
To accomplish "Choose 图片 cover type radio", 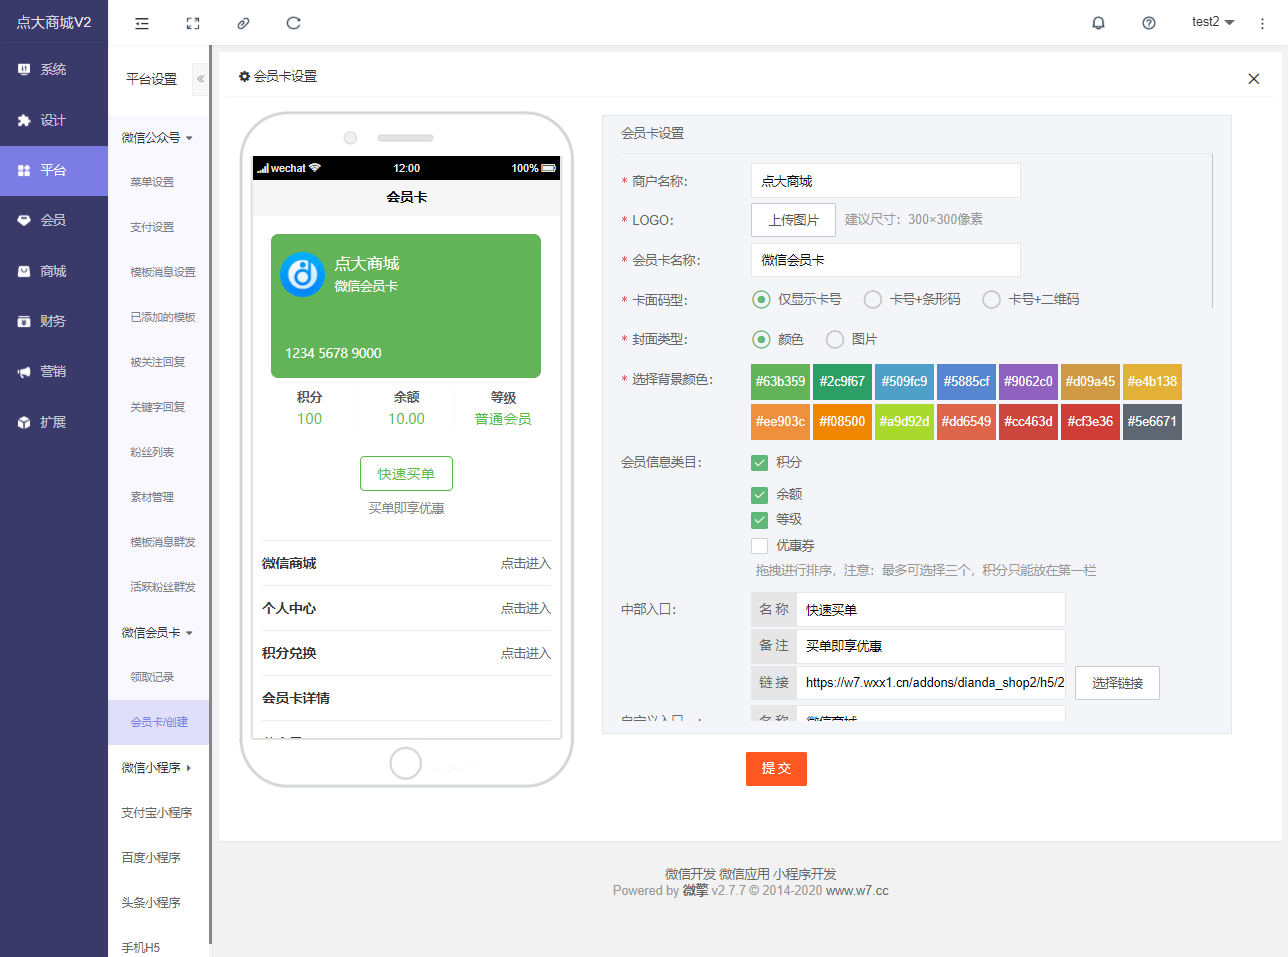I will (835, 339).
